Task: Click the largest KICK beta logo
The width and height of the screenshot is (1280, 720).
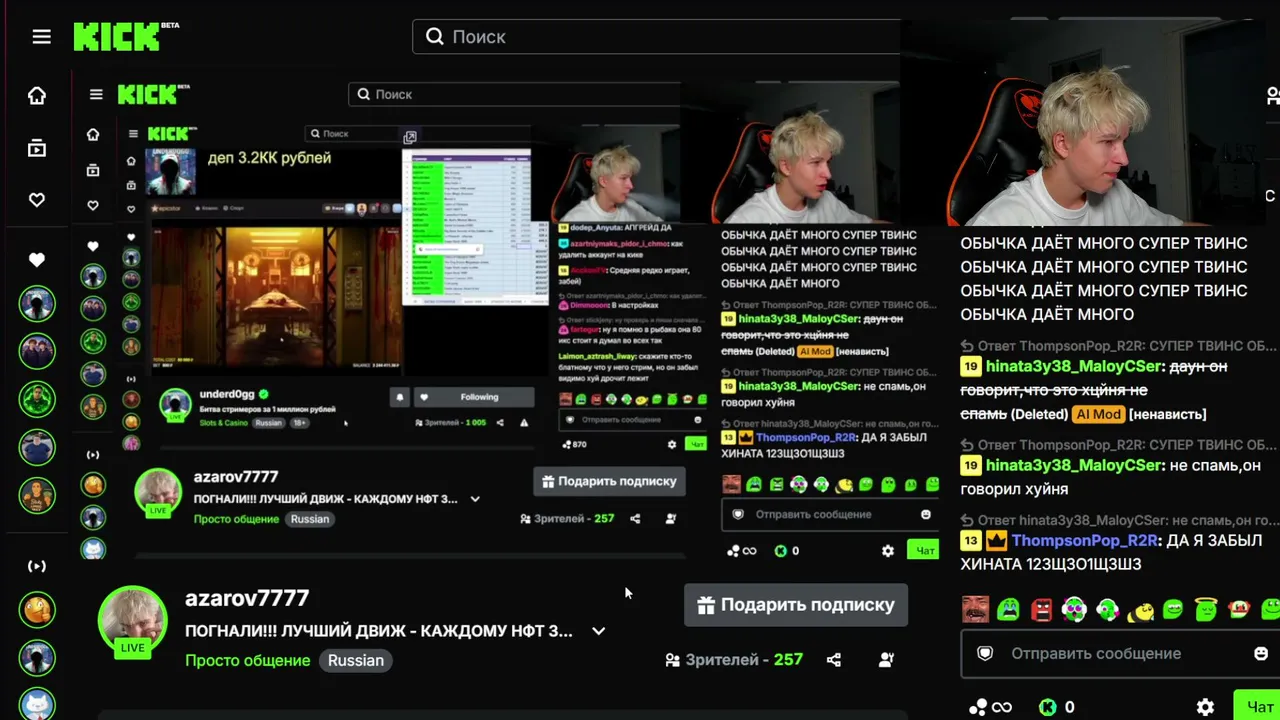Action: [126, 37]
